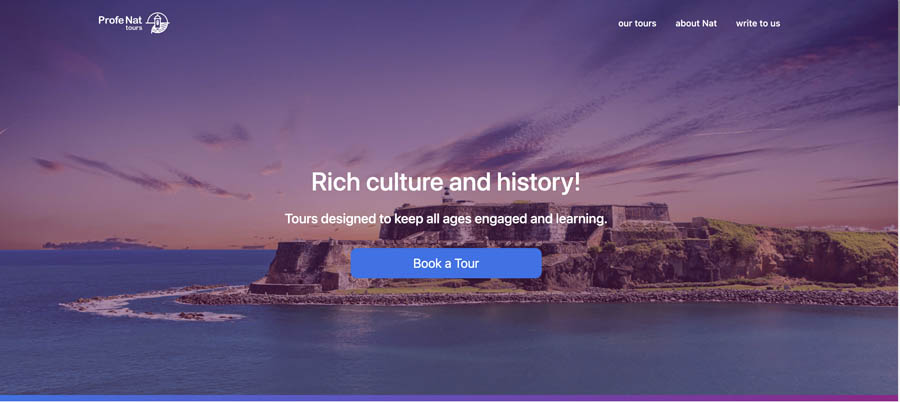Image resolution: width=900 pixels, height=402 pixels.
Task: Click the "Rich culture and history!" heading
Action: pyautogui.click(x=446, y=182)
